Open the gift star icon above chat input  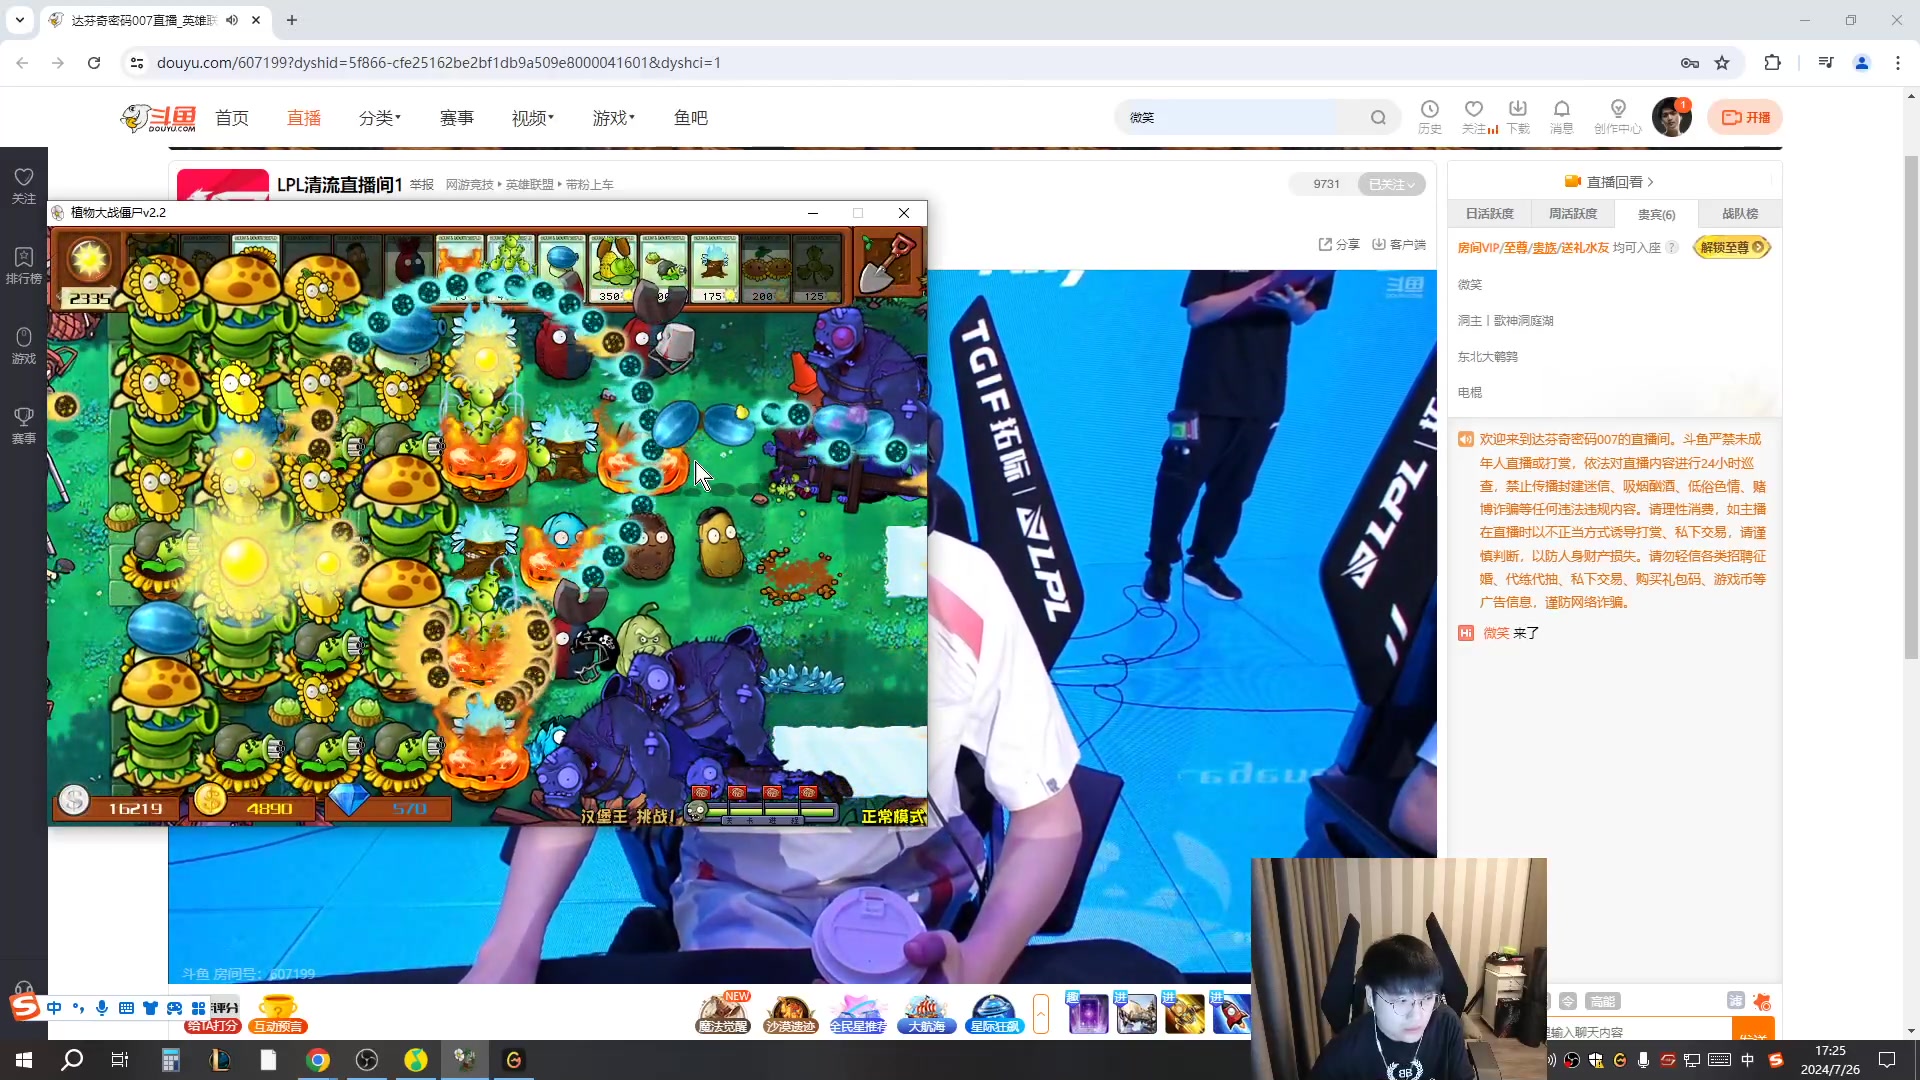[x=1762, y=1001]
